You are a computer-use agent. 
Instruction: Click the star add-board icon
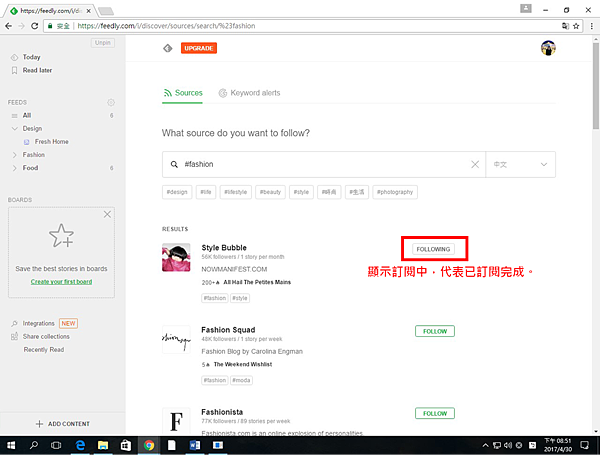click(x=61, y=235)
